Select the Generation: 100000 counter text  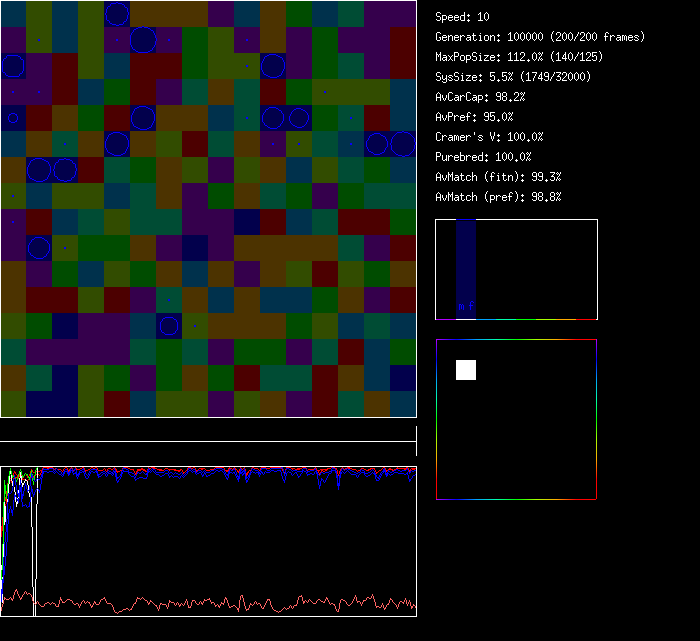point(539,37)
